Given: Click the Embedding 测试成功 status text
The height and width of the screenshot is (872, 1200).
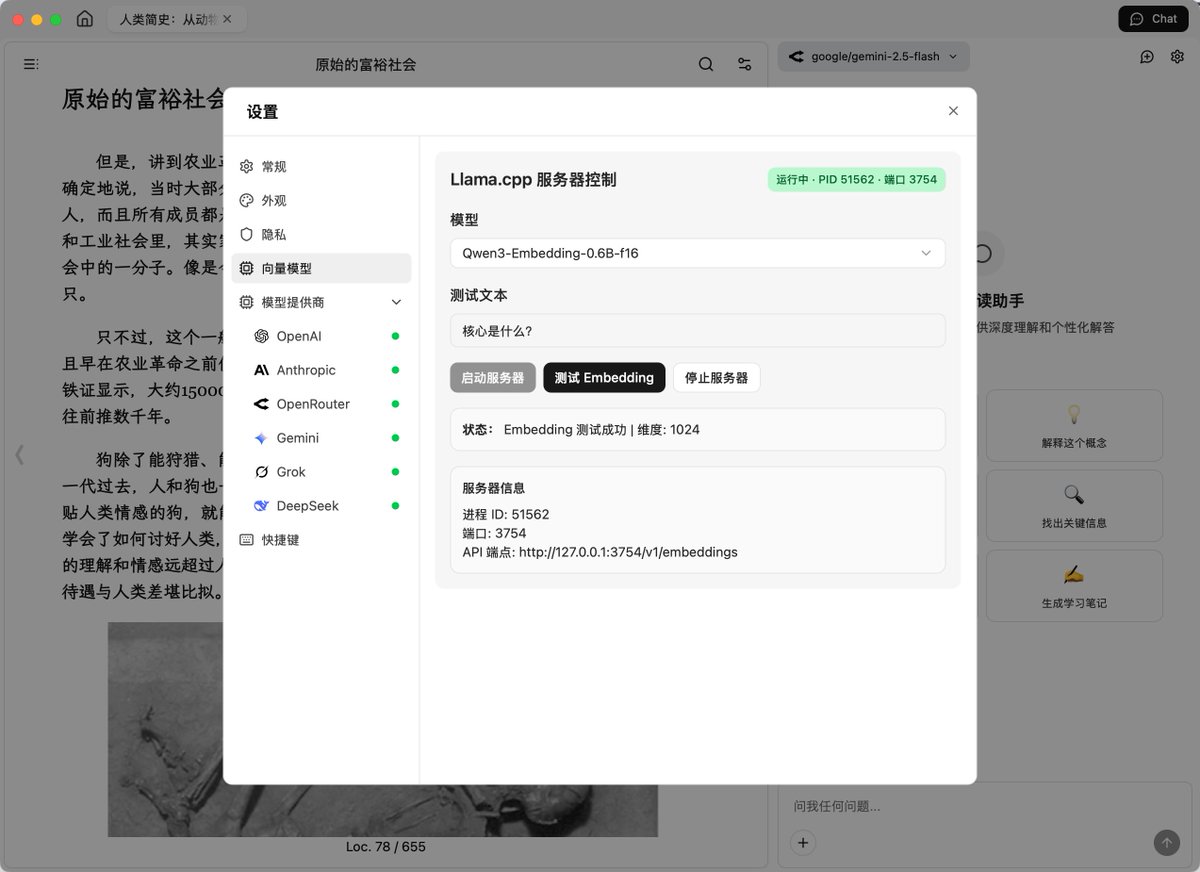Looking at the screenshot, I should pos(602,430).
